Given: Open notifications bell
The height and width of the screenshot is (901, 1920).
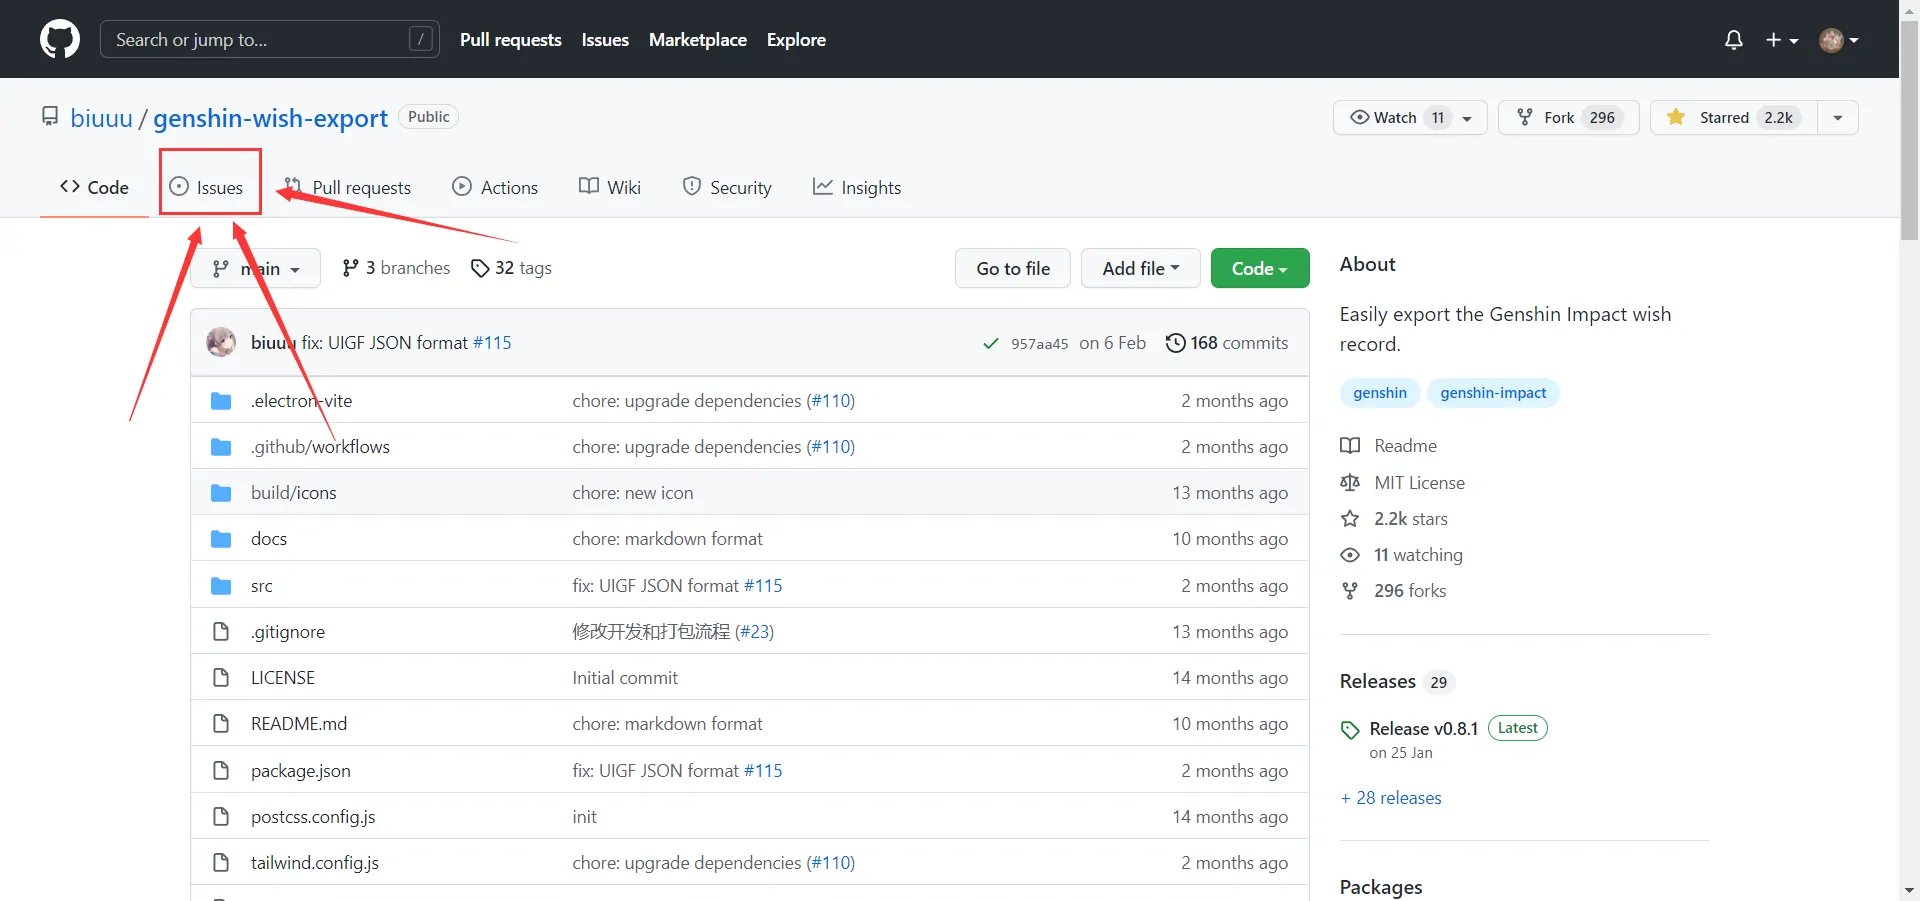Looking at the screenshot, I should 1734,40.
